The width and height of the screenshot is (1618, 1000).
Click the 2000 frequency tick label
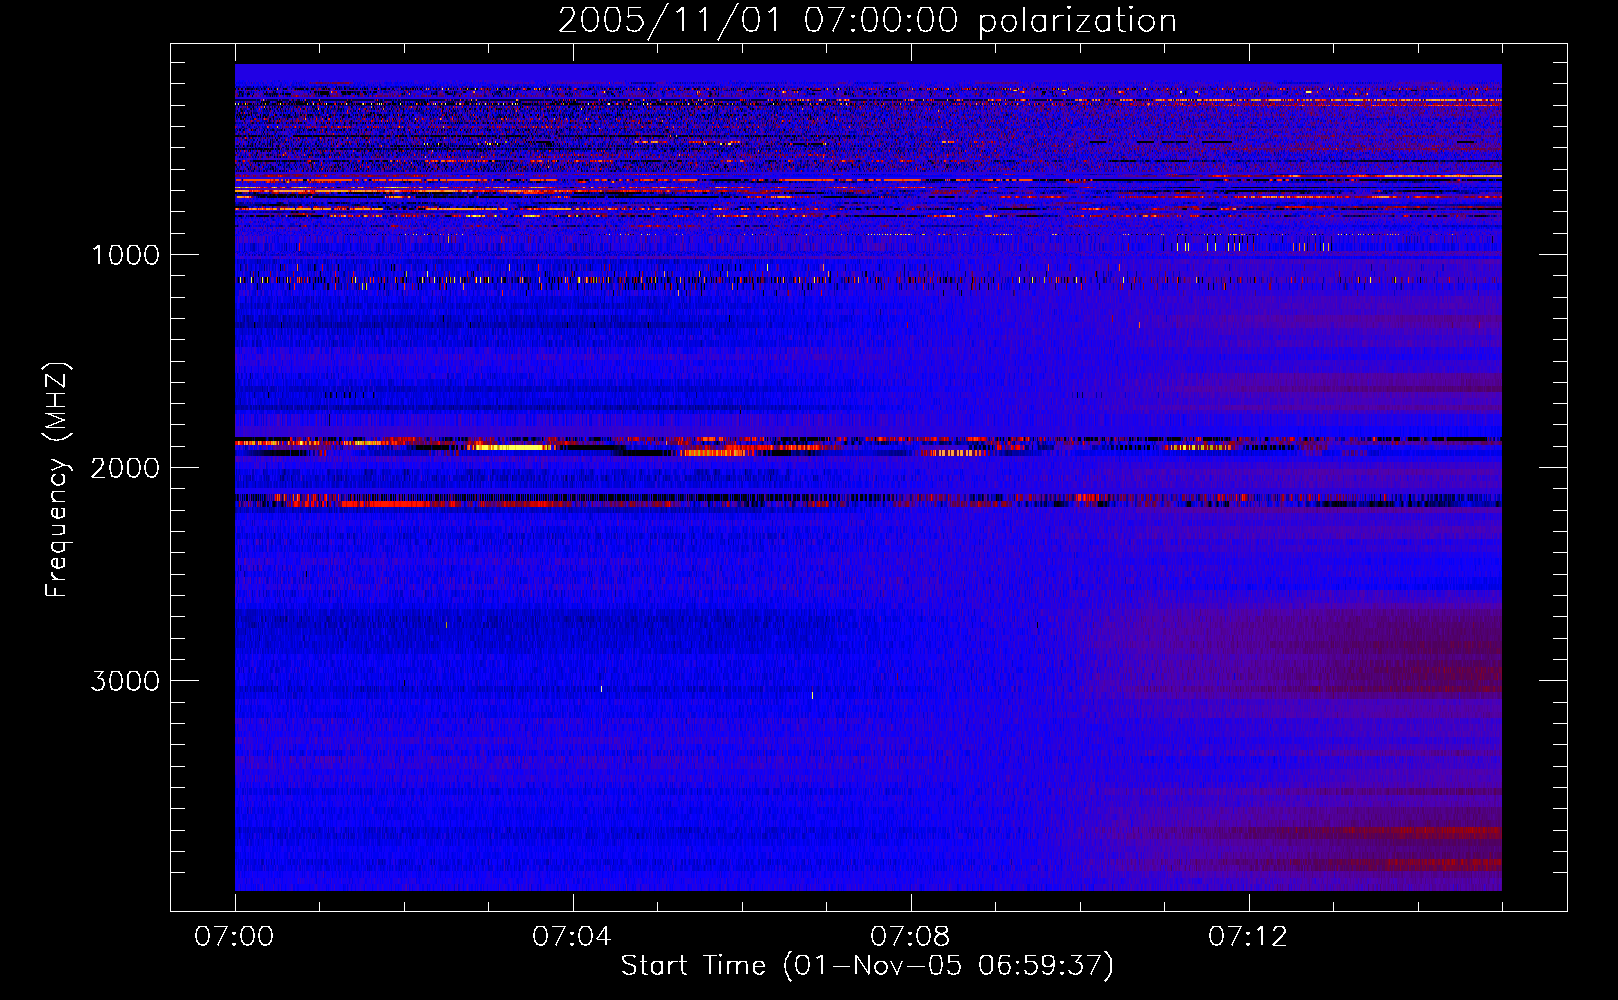125,468
